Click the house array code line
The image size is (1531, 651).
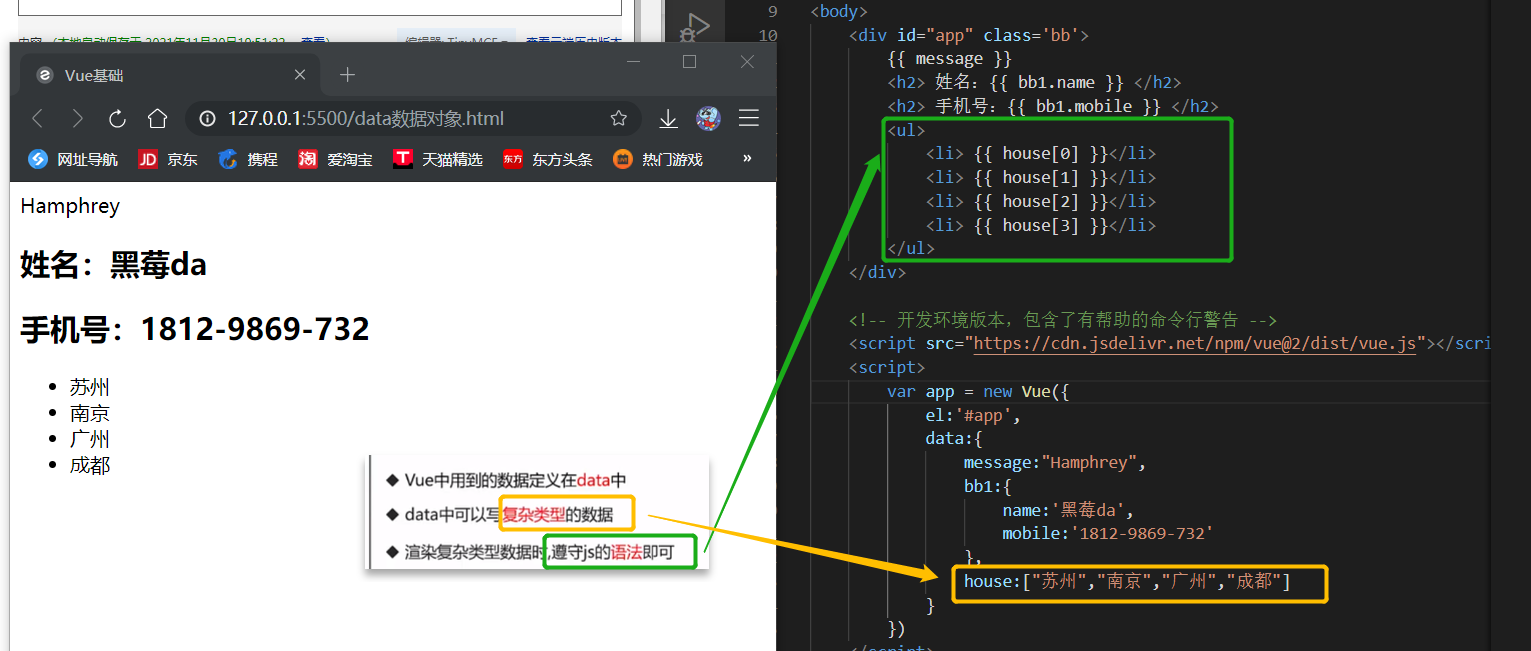point(1127,582)
